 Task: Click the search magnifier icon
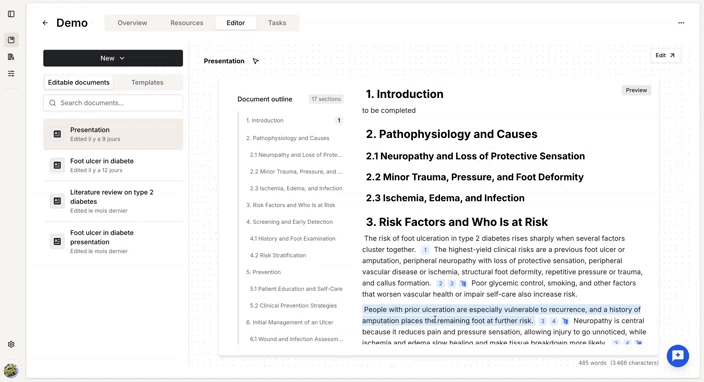[x=53, y=103]
